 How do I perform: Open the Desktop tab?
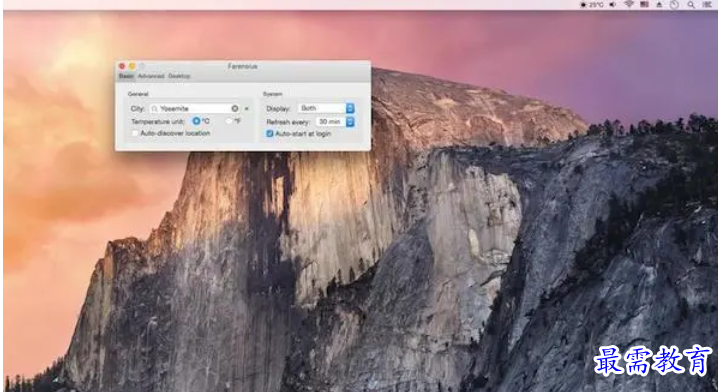[179, 76]
